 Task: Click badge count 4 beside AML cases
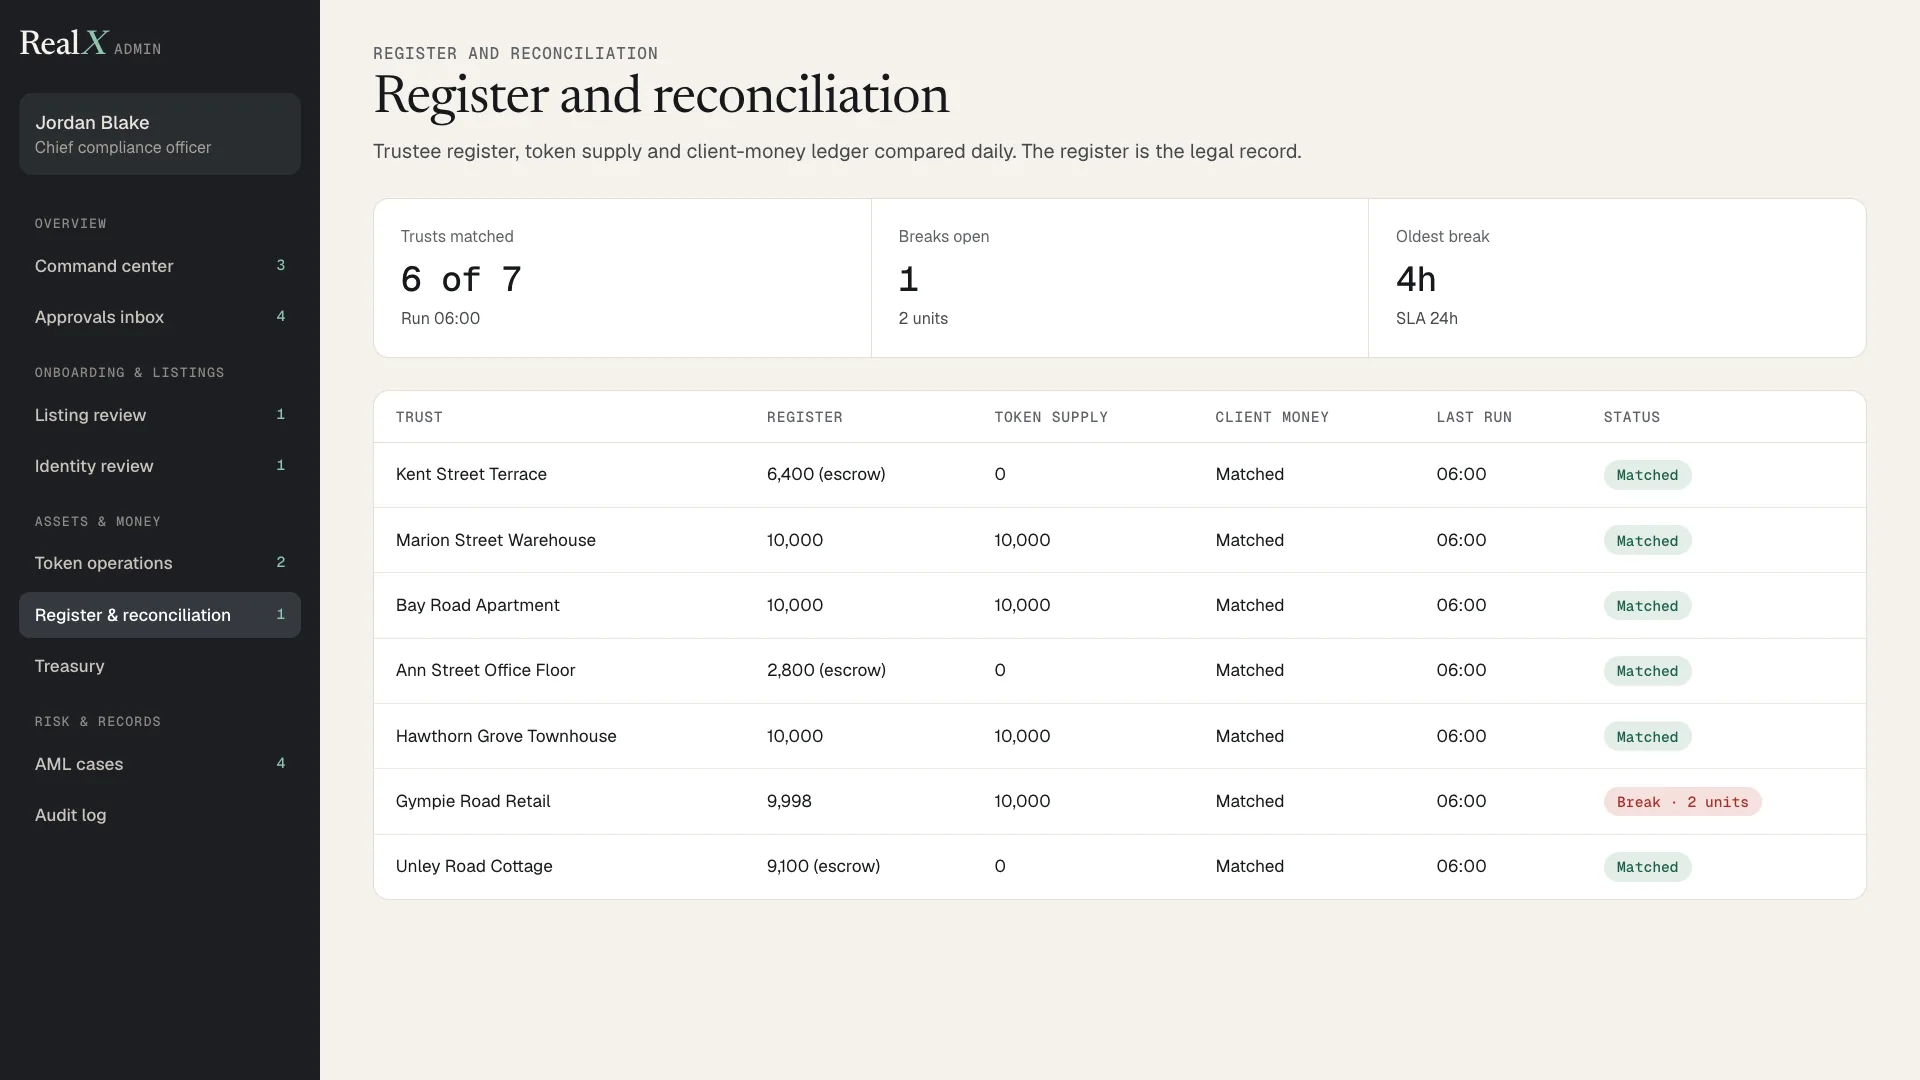coord(280,763)
